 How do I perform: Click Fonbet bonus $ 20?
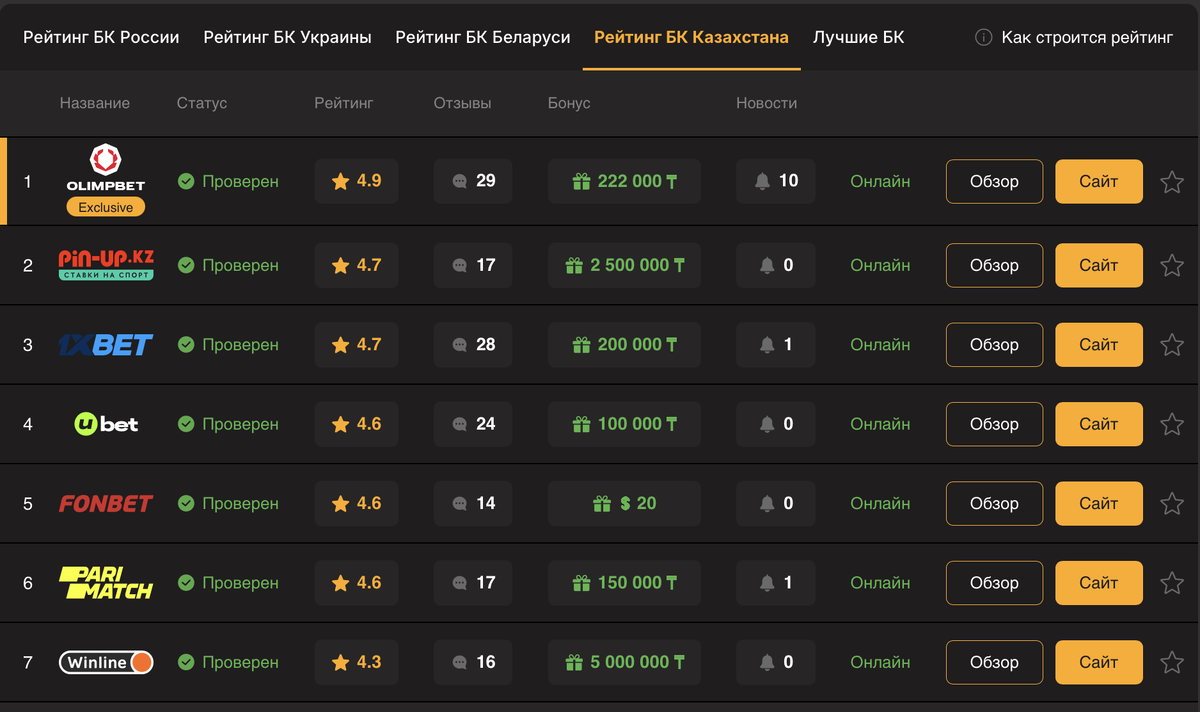pos(624,503)
